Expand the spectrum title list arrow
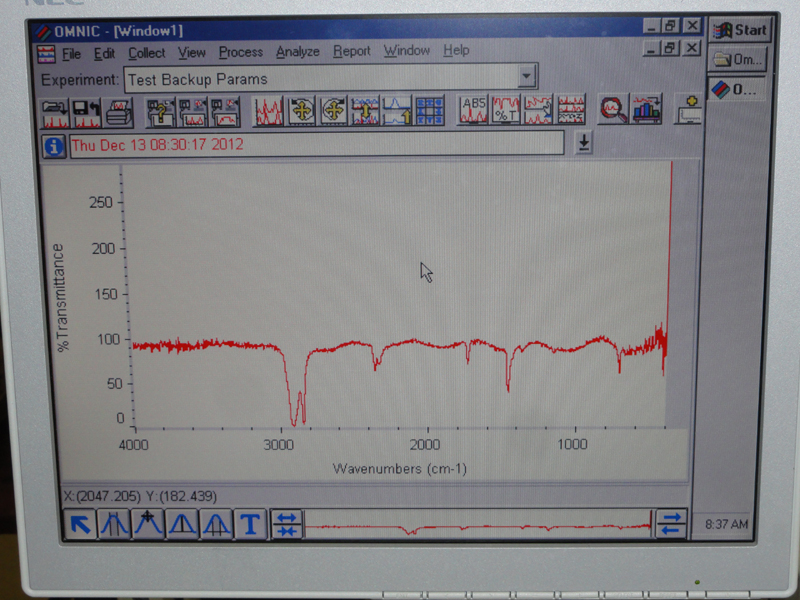 [584, 144]
